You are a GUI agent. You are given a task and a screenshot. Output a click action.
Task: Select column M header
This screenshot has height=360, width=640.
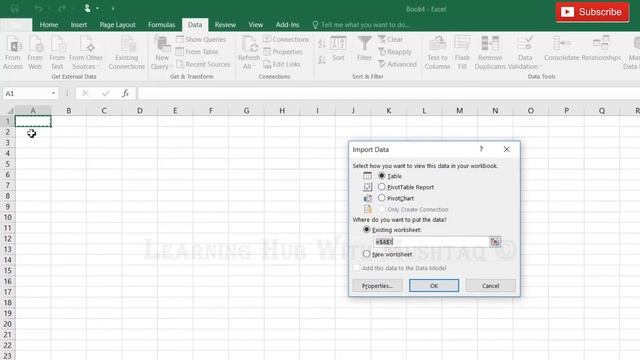tap(460, 111)
